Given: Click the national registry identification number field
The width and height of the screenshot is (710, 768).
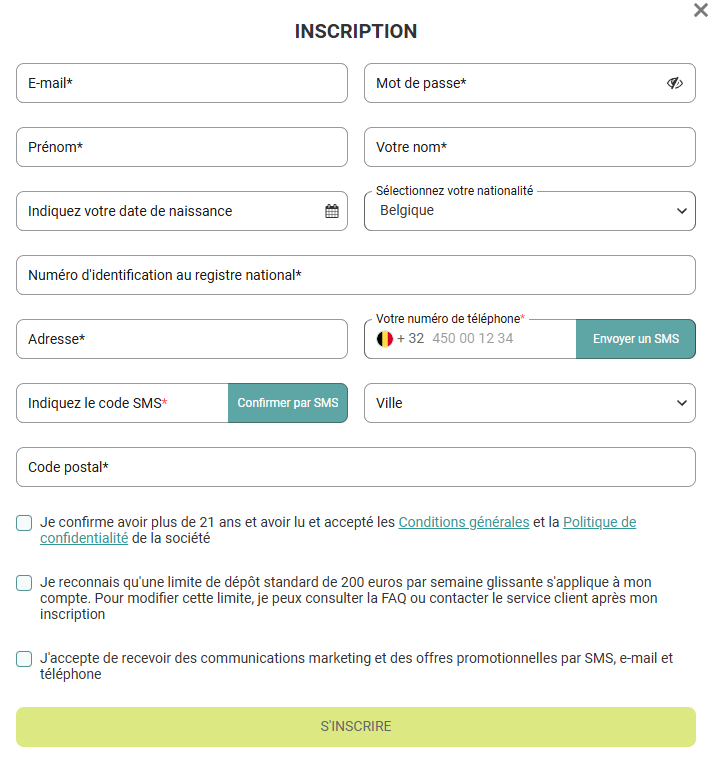Looking at the screenshot, I should click(356, 275).
